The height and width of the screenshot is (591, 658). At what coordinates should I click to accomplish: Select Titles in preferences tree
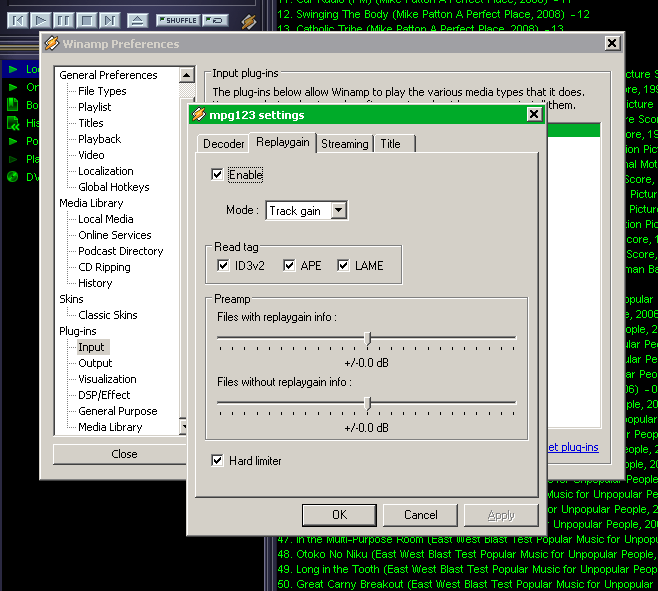coord(91,123)
